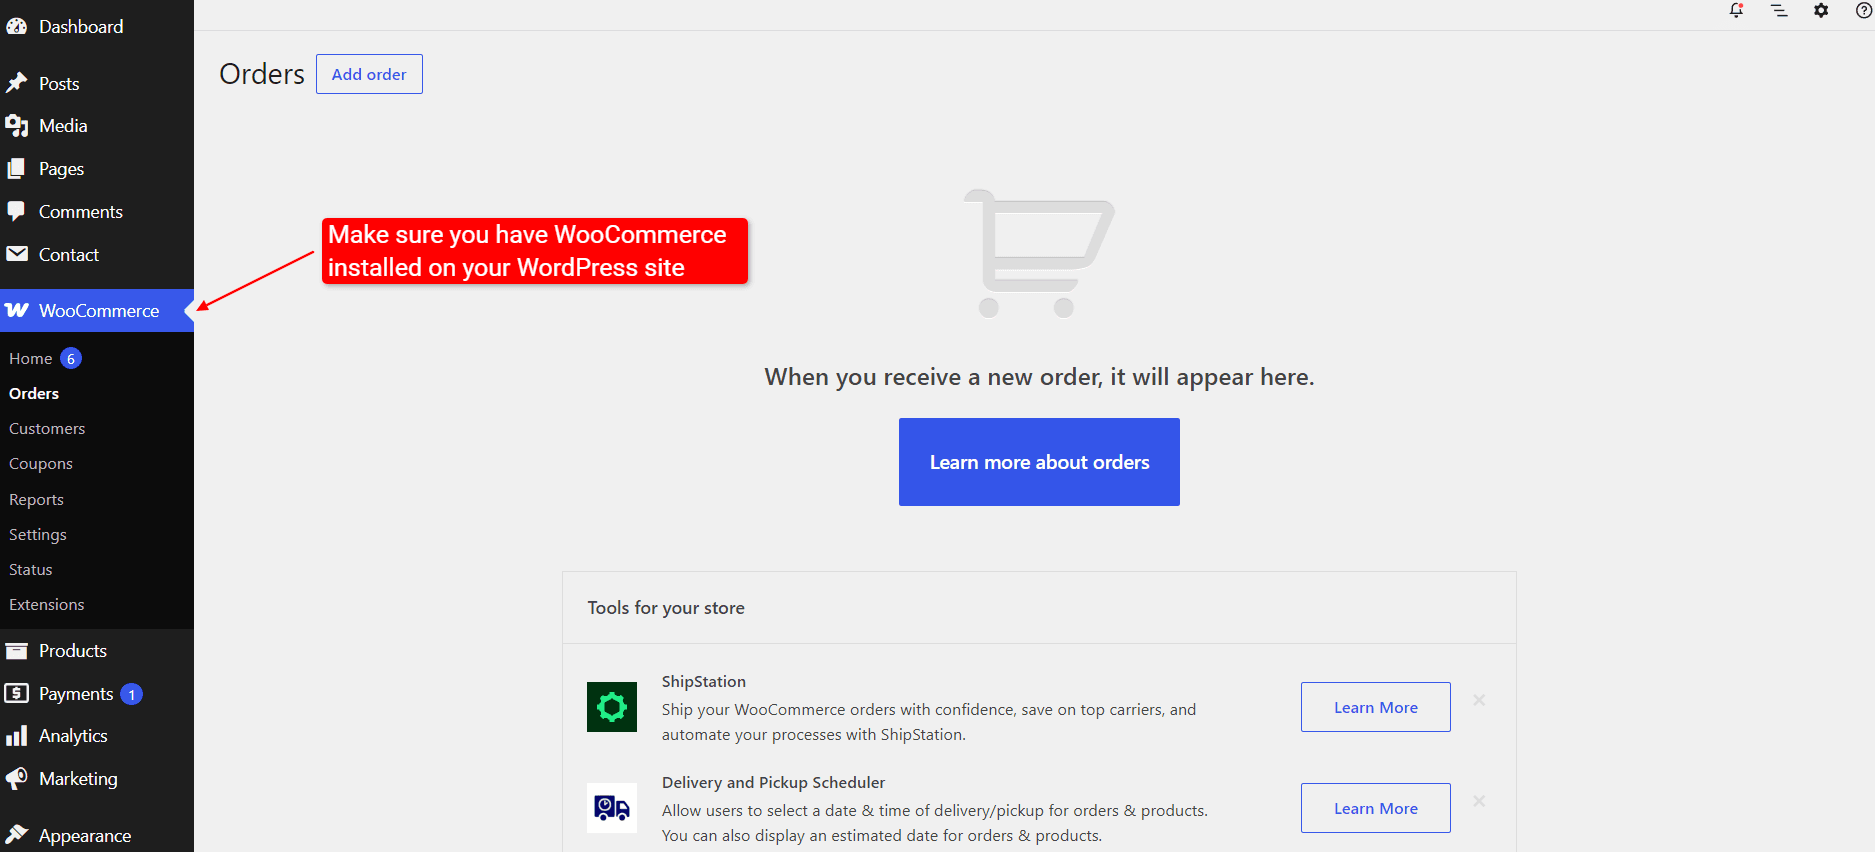The width and height of the screenshot is (1875, 852).
Task: Open the settings gear icon in header
Action: (1821, 10)
